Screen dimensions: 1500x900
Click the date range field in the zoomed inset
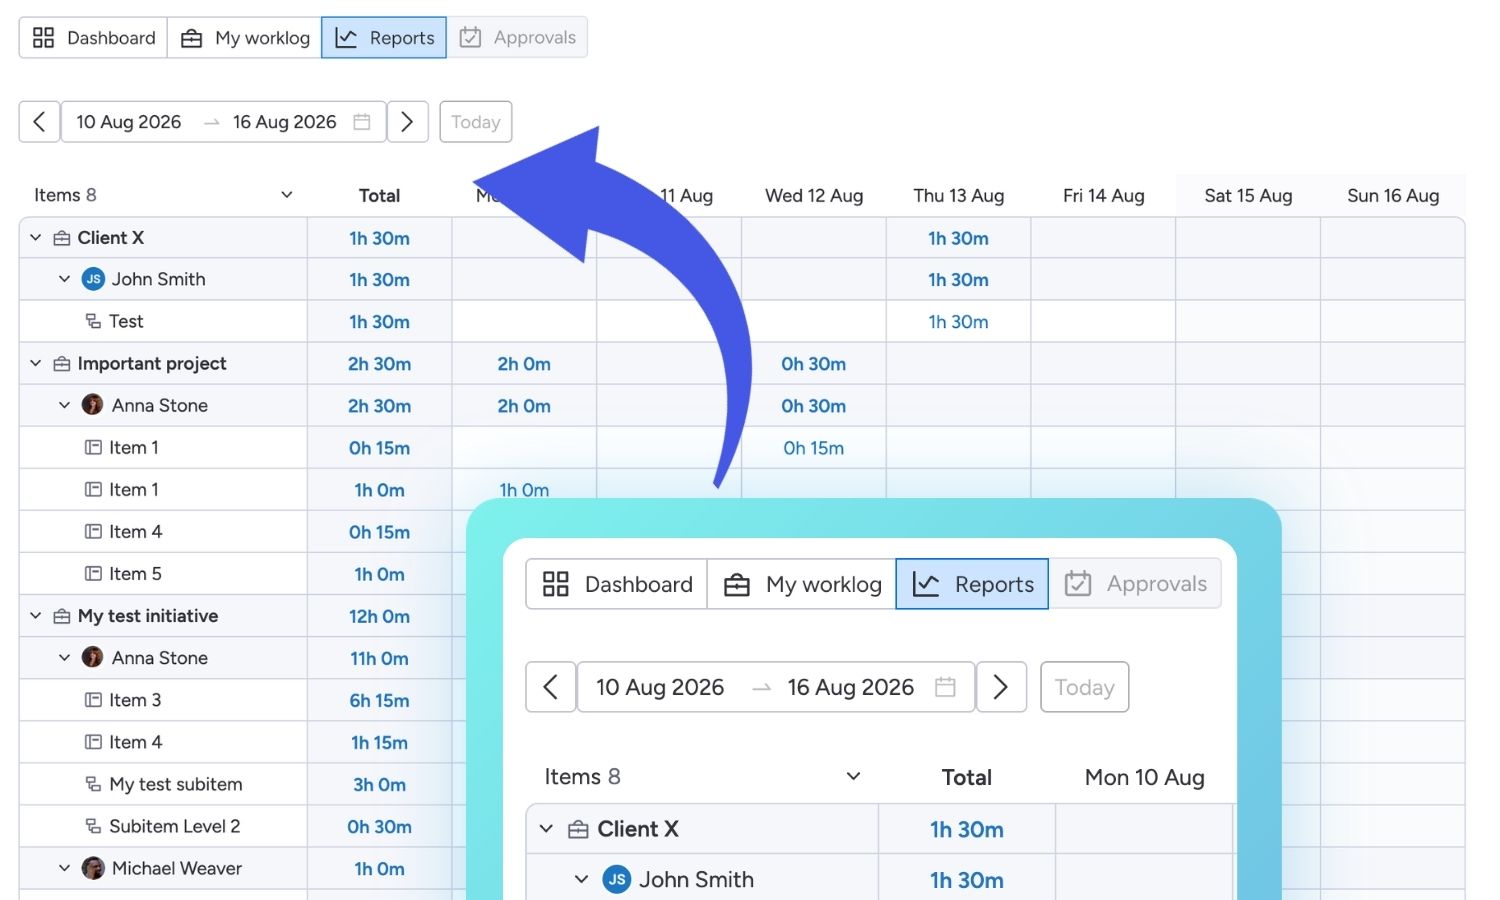[776, 687]
